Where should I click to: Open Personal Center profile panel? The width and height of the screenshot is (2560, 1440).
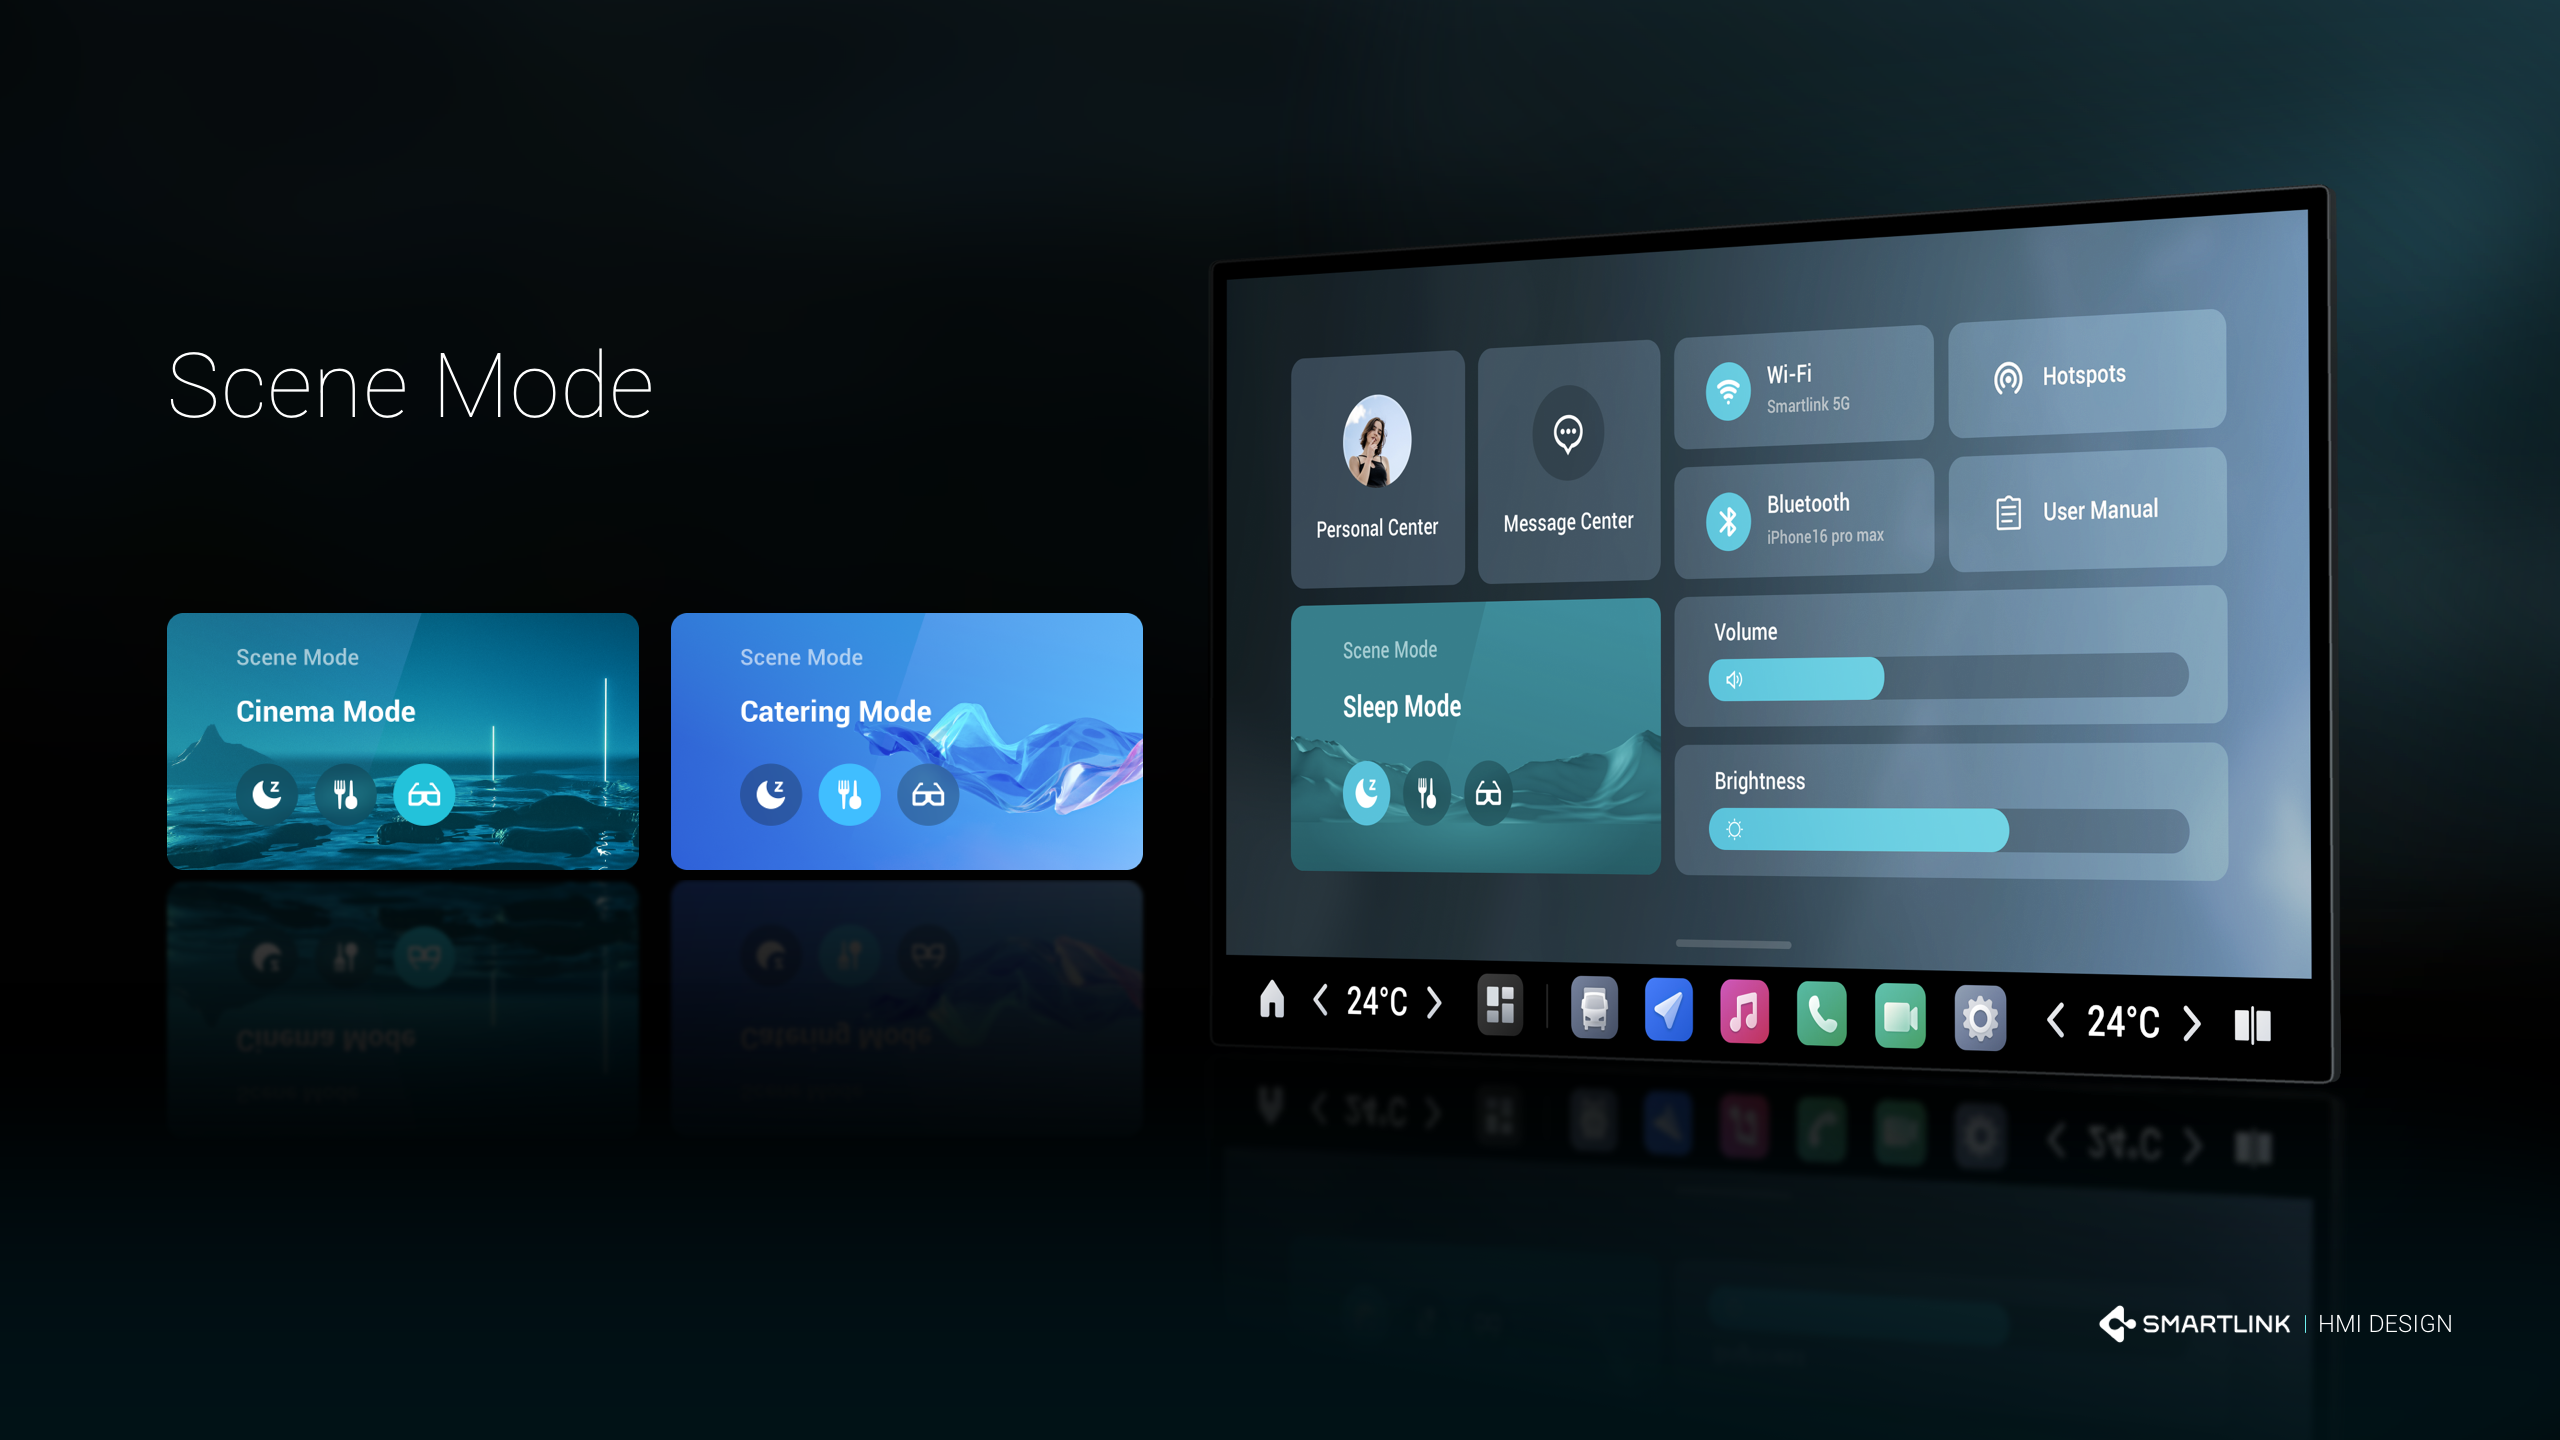pos(1375,457)
